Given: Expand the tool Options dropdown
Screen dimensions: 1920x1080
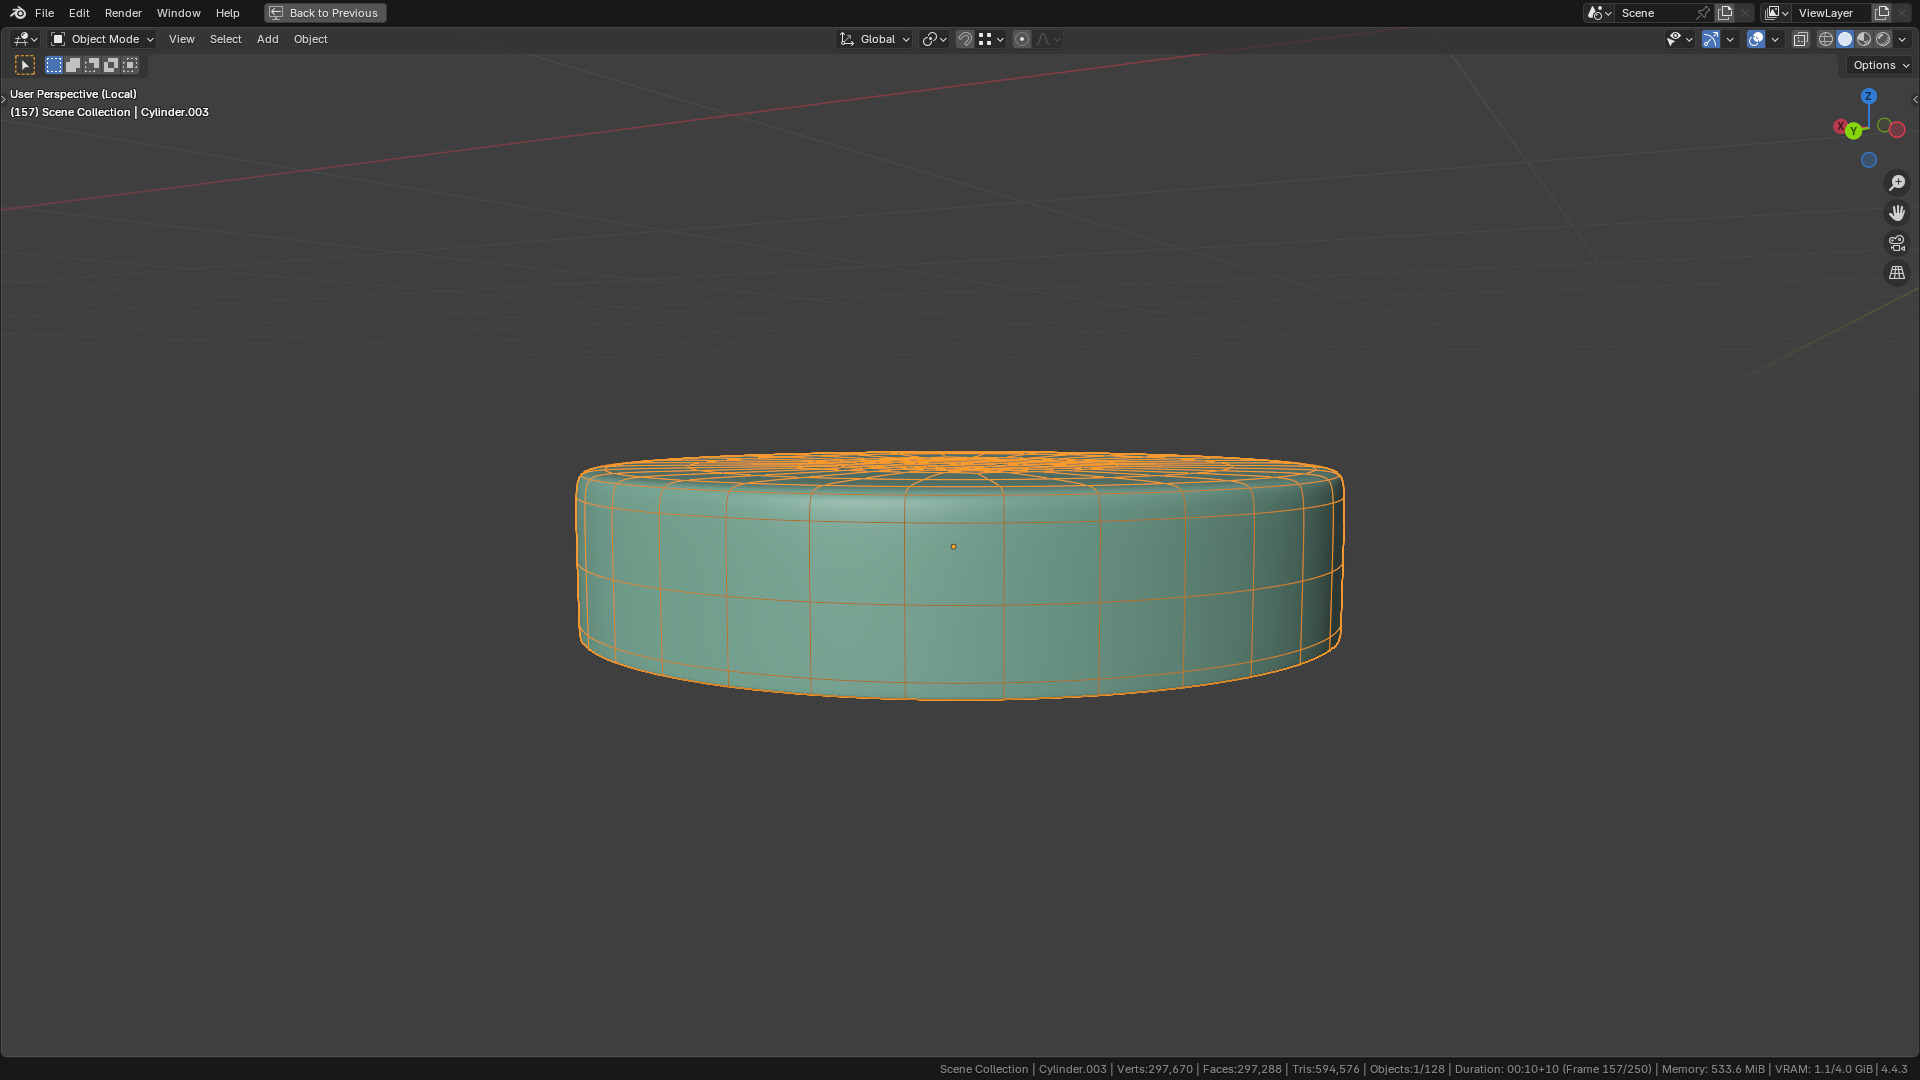Looking at the screenshot, I should pyautogui.click(x=1880, y=65).
